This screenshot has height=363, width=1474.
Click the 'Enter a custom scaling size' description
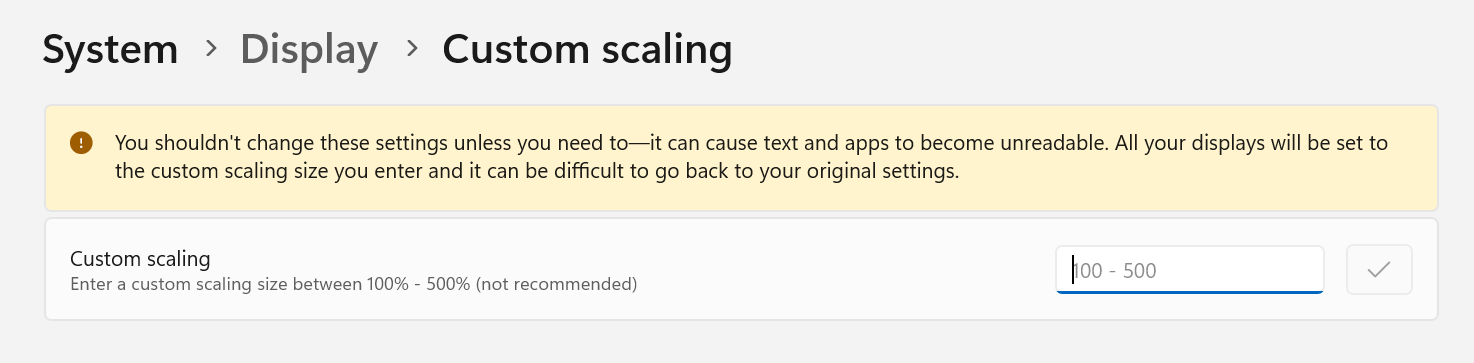point(353,285)
